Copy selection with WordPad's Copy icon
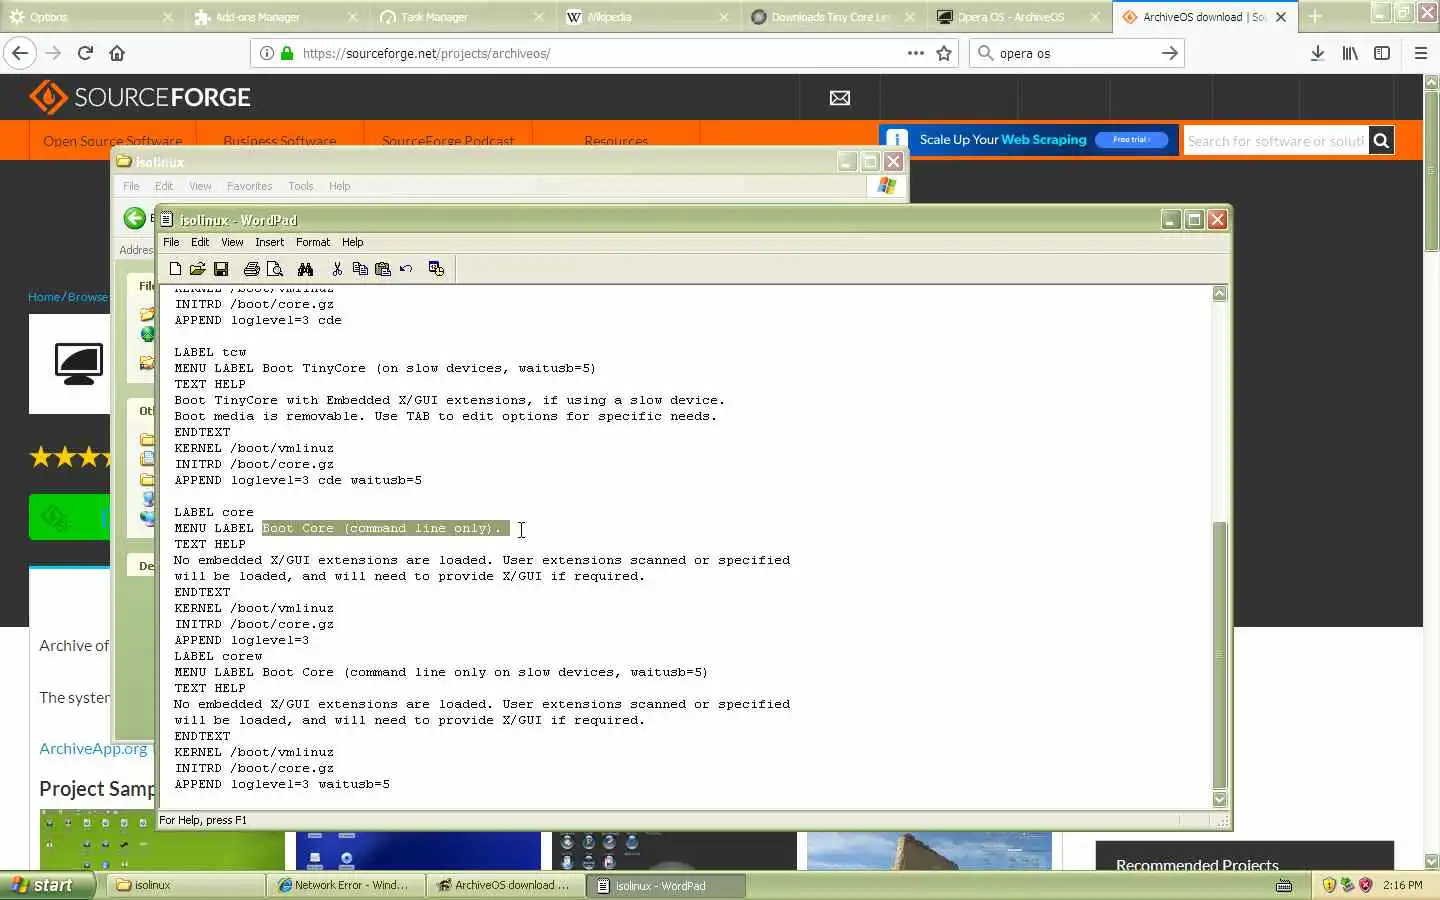Image resolution: width=1440 pixels, height=900 pixels. pos(360,269)
